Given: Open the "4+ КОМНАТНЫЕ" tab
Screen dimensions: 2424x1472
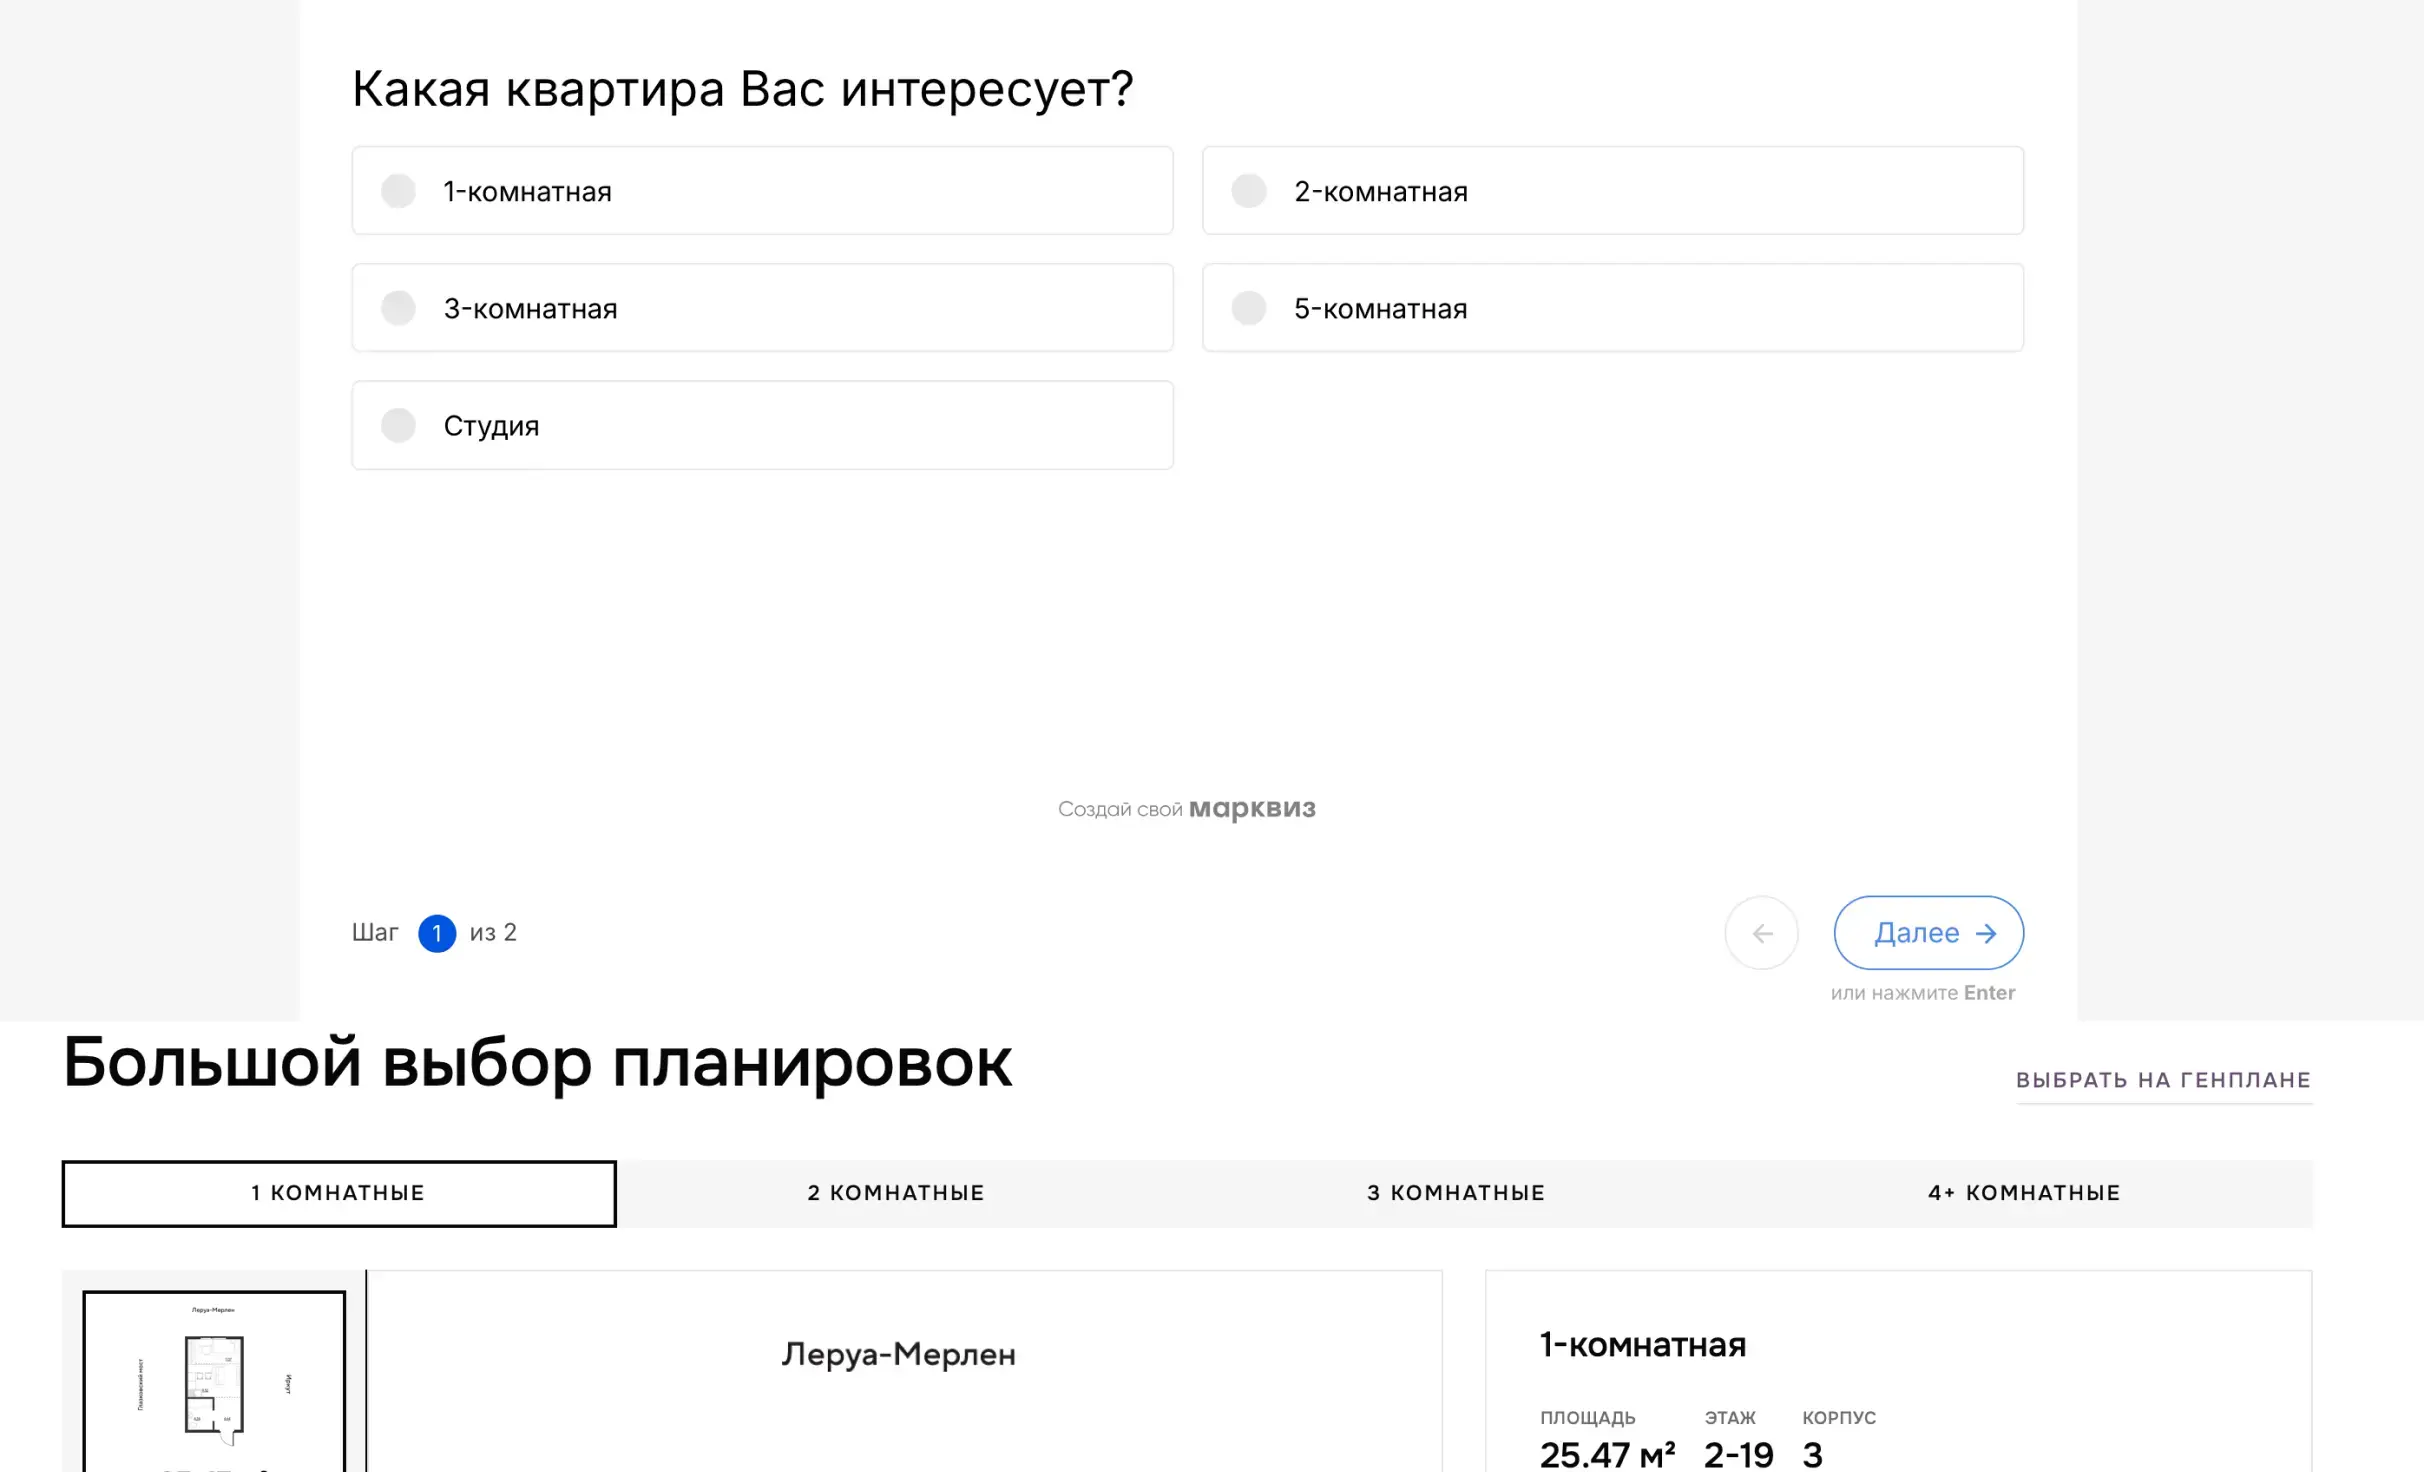Looking at the screenshot, I should coord(2021,1192).
